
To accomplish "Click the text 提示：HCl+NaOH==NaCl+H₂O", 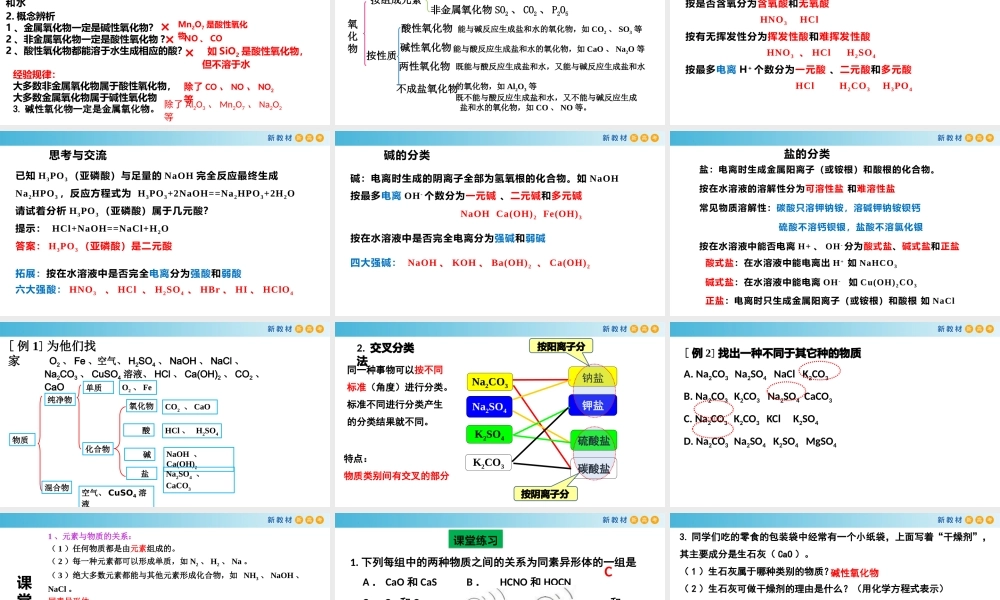I will tap(92, 228).
